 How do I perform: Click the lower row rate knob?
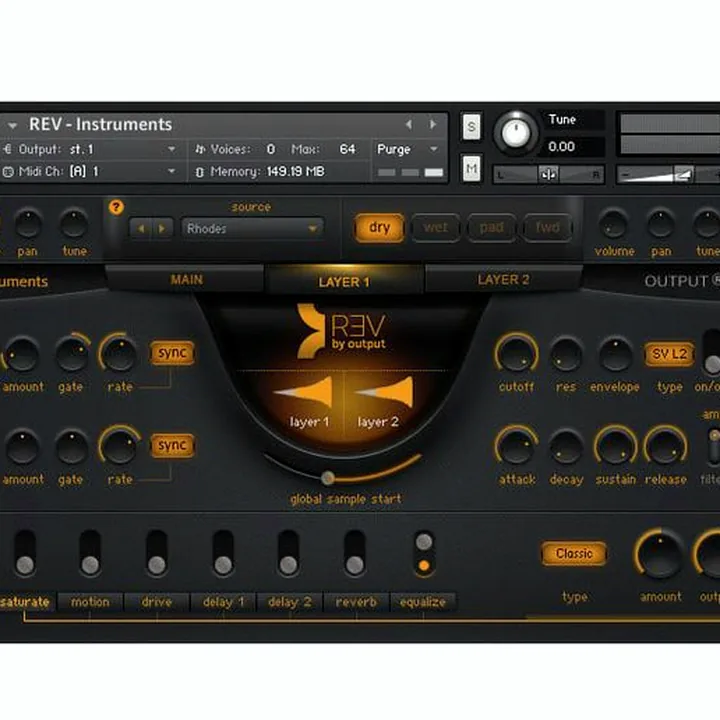click(118, 446)
